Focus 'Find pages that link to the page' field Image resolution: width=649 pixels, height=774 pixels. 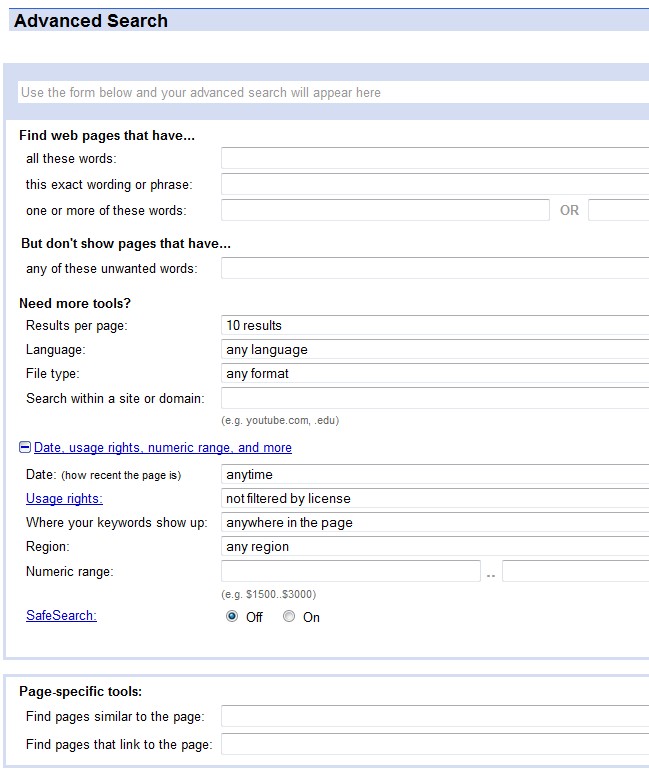coord(435,744)
